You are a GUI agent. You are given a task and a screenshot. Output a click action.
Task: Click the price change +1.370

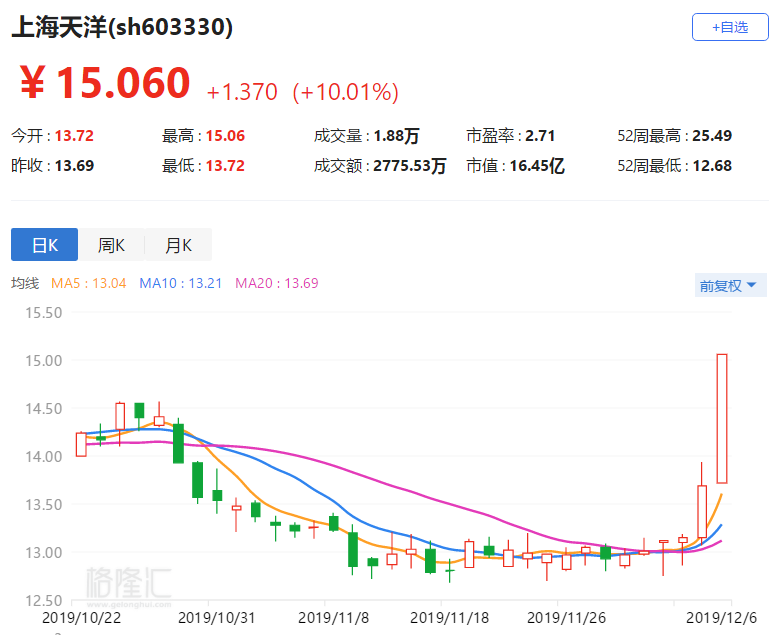[242, 92]
